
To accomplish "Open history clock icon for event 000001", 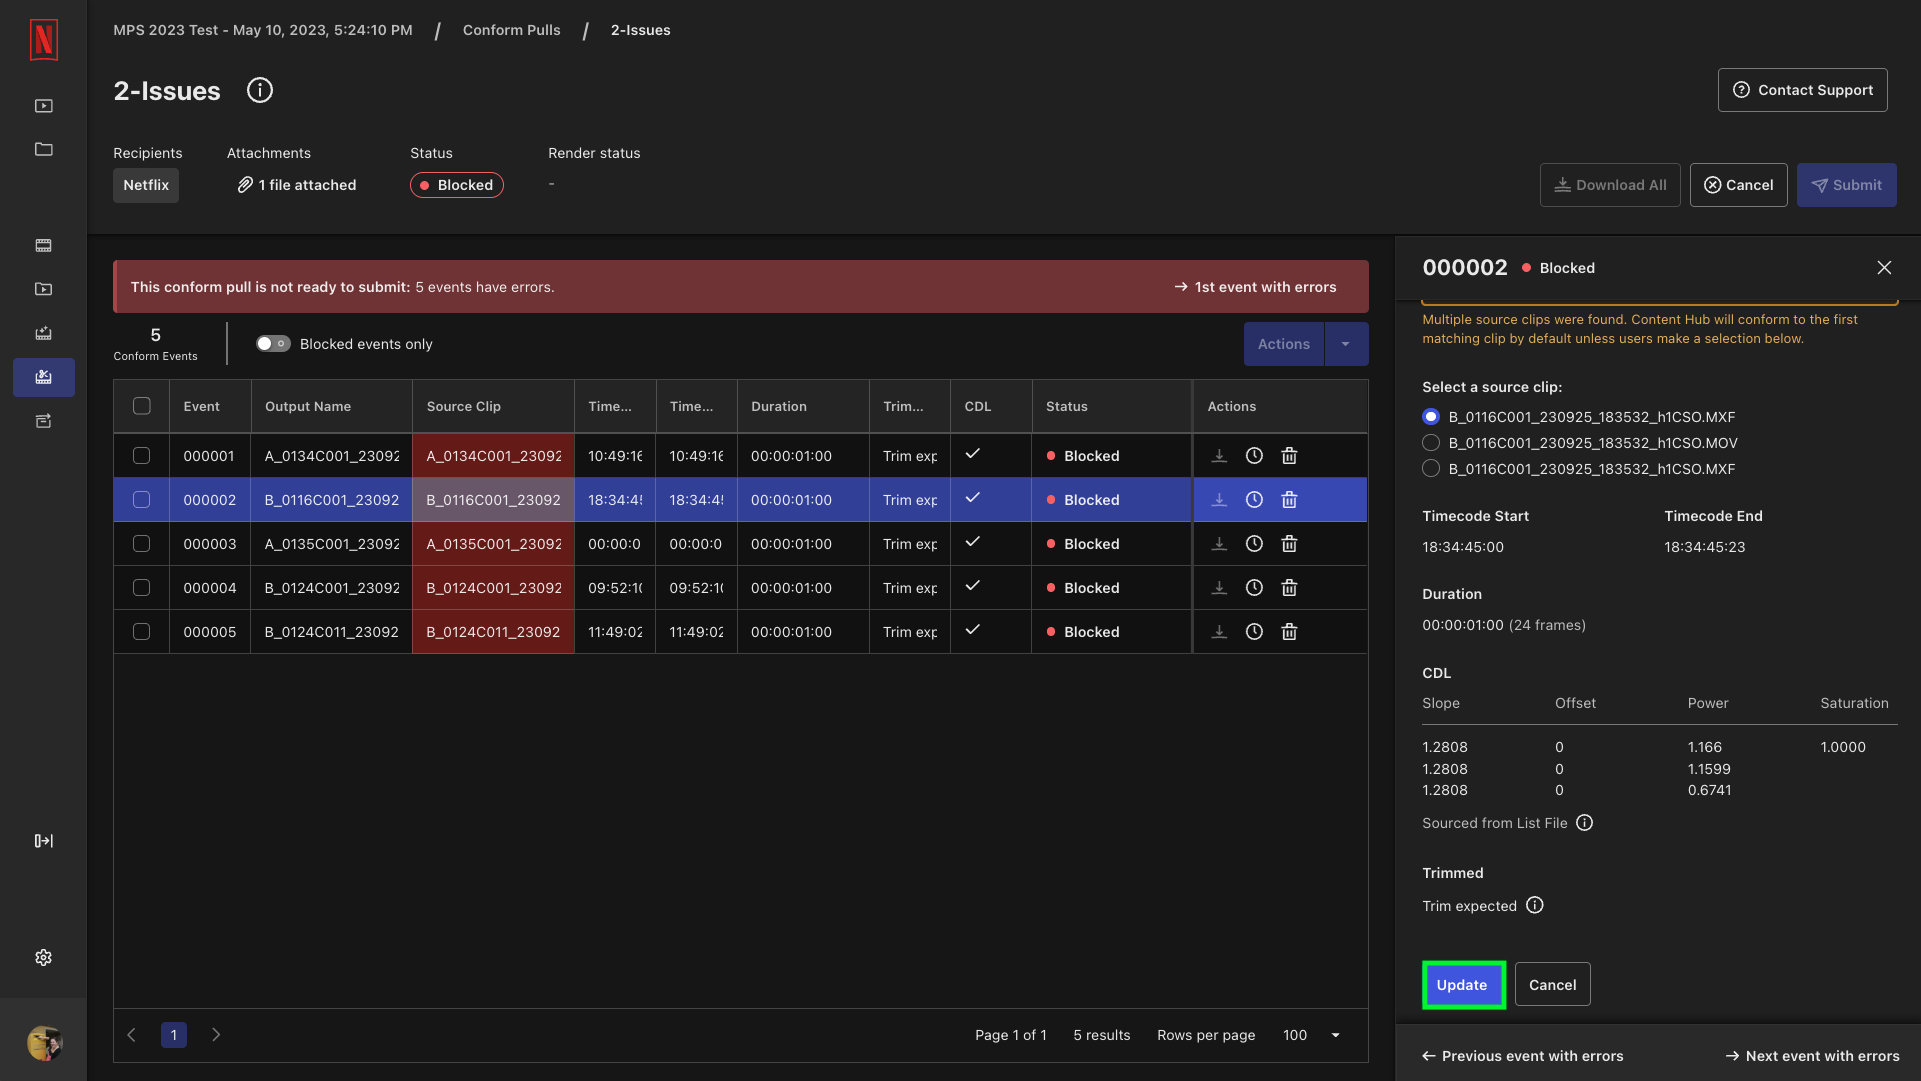I will (1254, 456).
